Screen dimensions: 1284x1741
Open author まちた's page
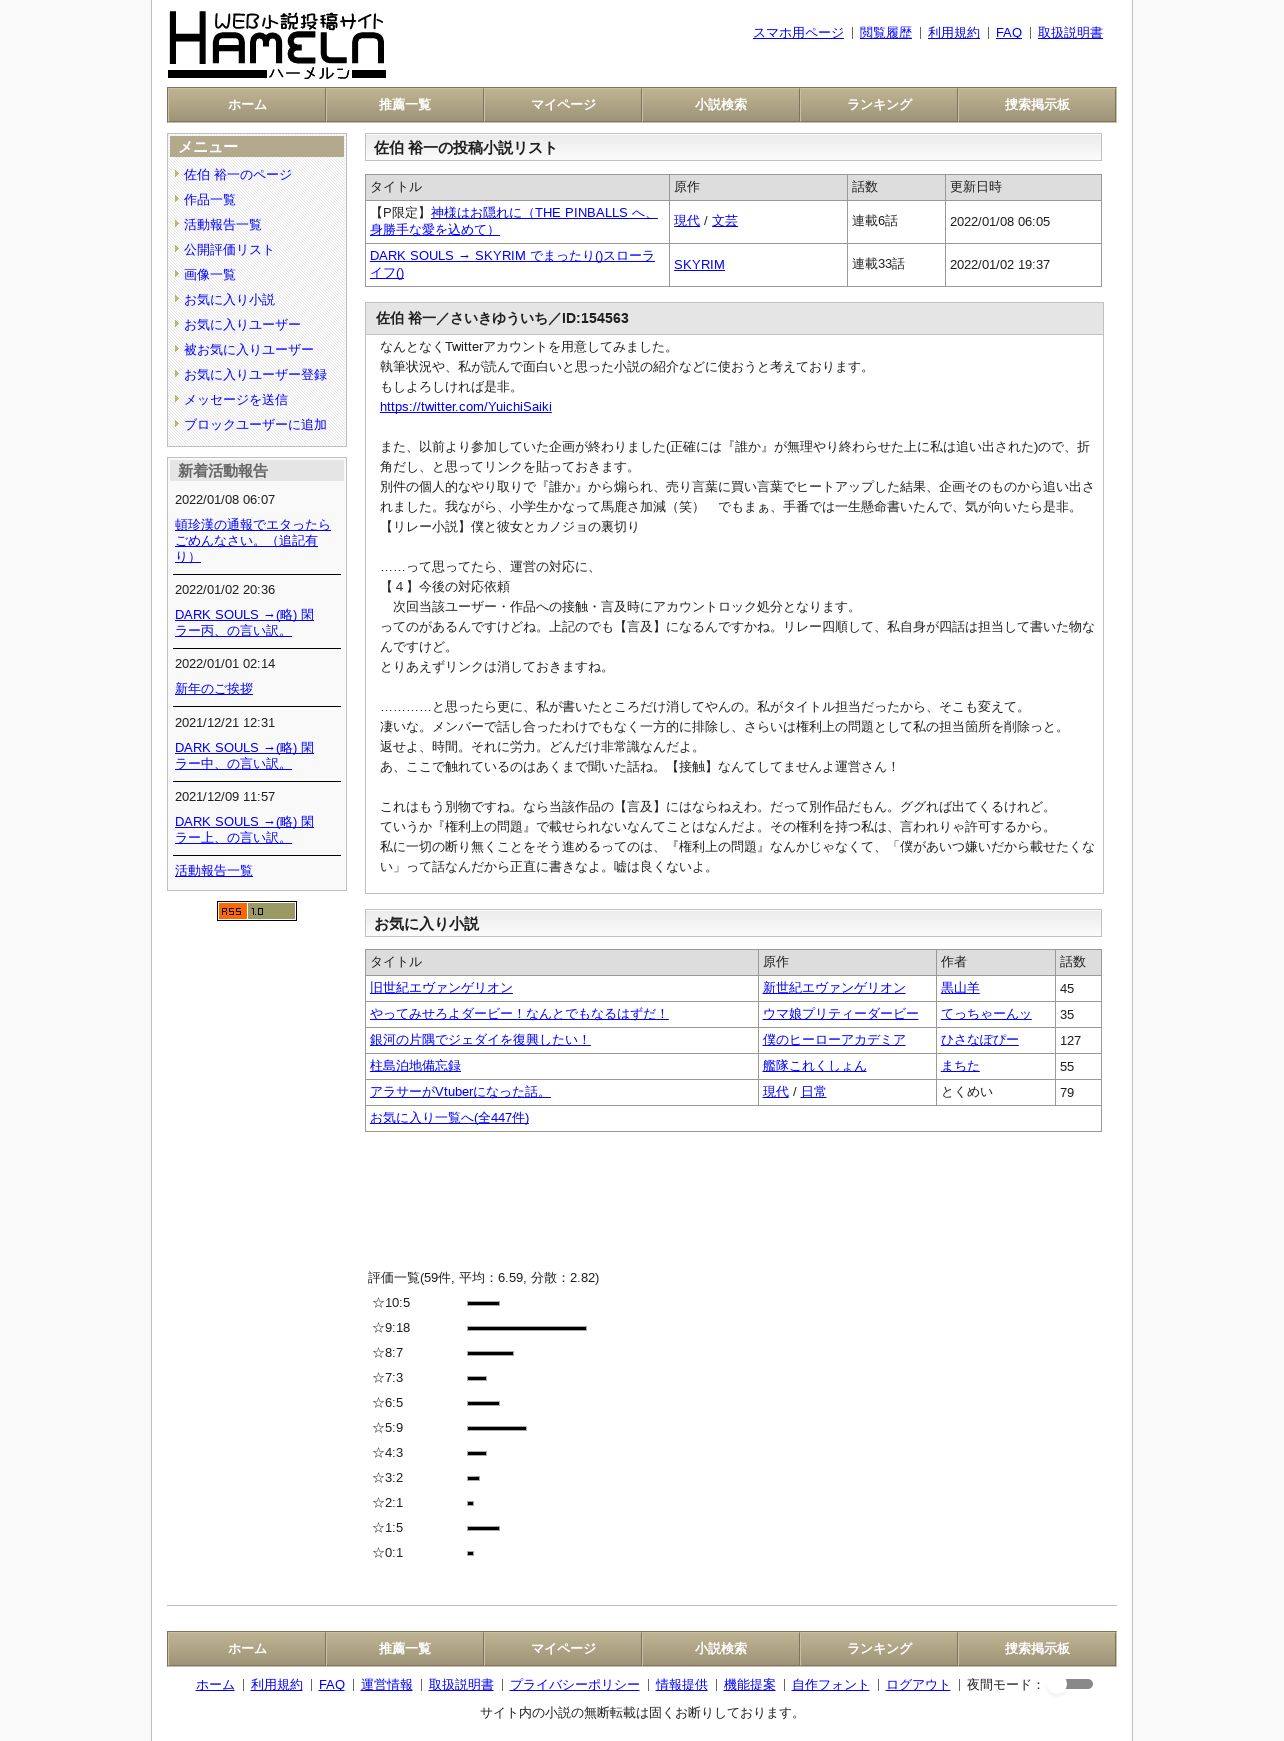960,1066
